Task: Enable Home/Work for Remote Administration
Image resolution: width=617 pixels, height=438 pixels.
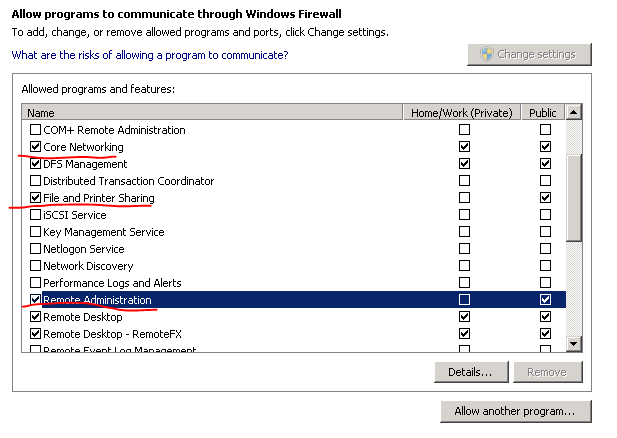Action: coord(464,299)
